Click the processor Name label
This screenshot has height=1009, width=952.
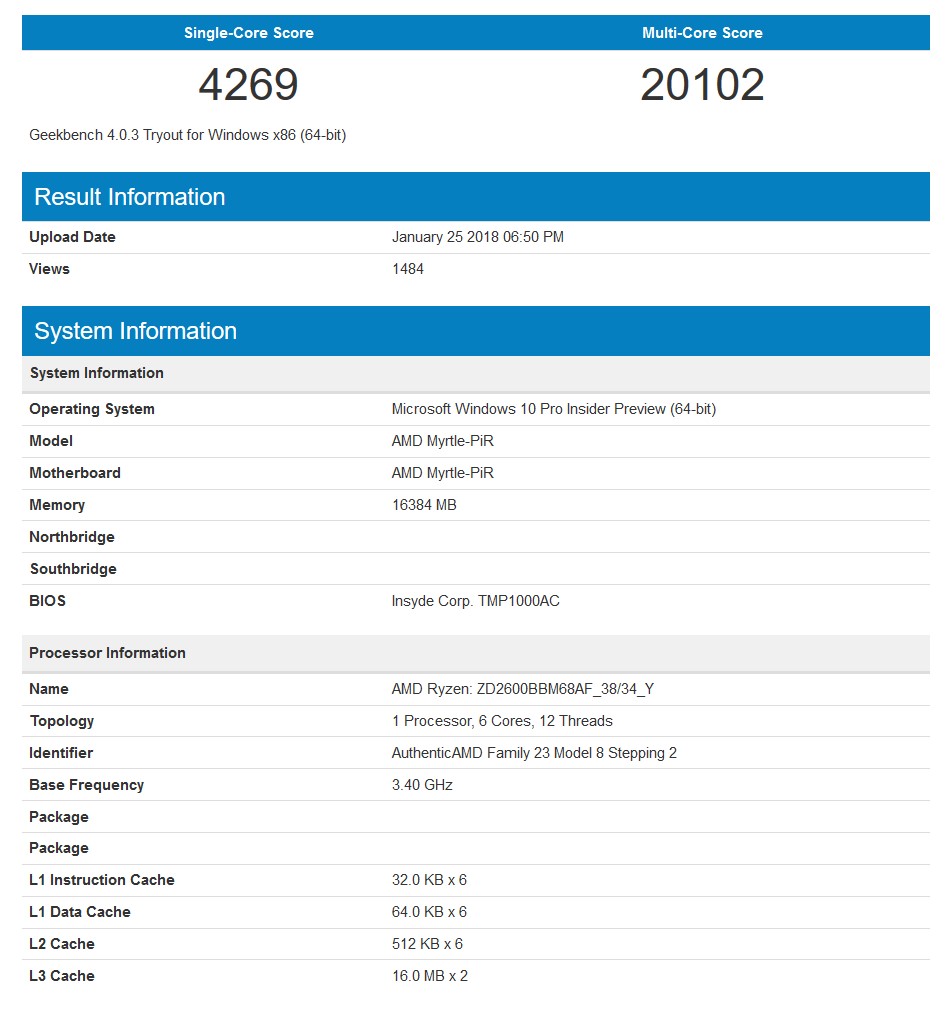coord(49,689)
